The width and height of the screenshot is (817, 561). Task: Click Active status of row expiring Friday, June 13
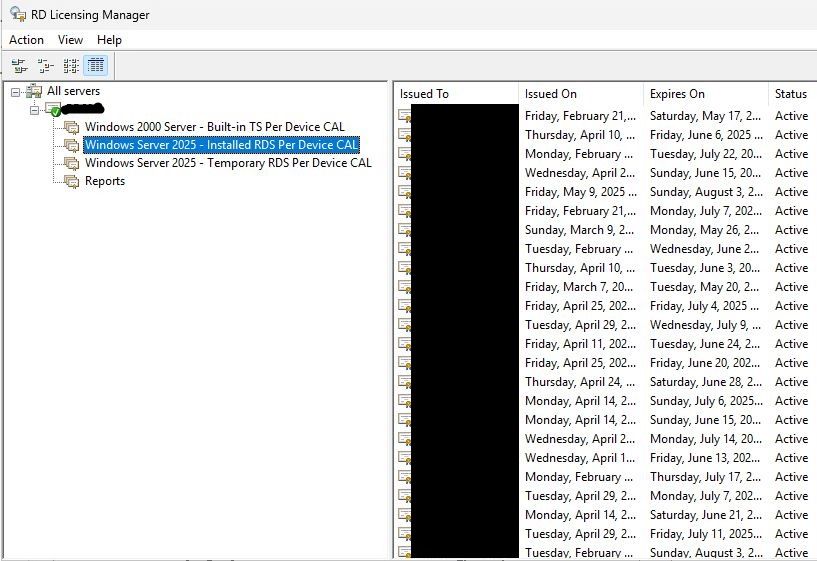[x=791, y=458]
